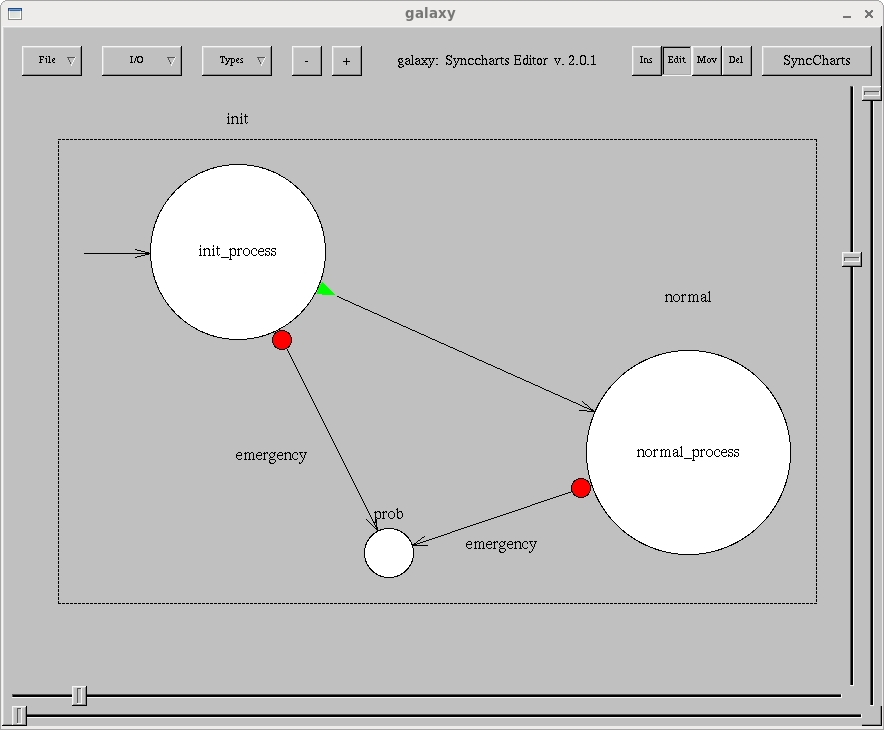Click the green triangle transition marker
Screen dimensions: 884x730
tap(325, 290)
